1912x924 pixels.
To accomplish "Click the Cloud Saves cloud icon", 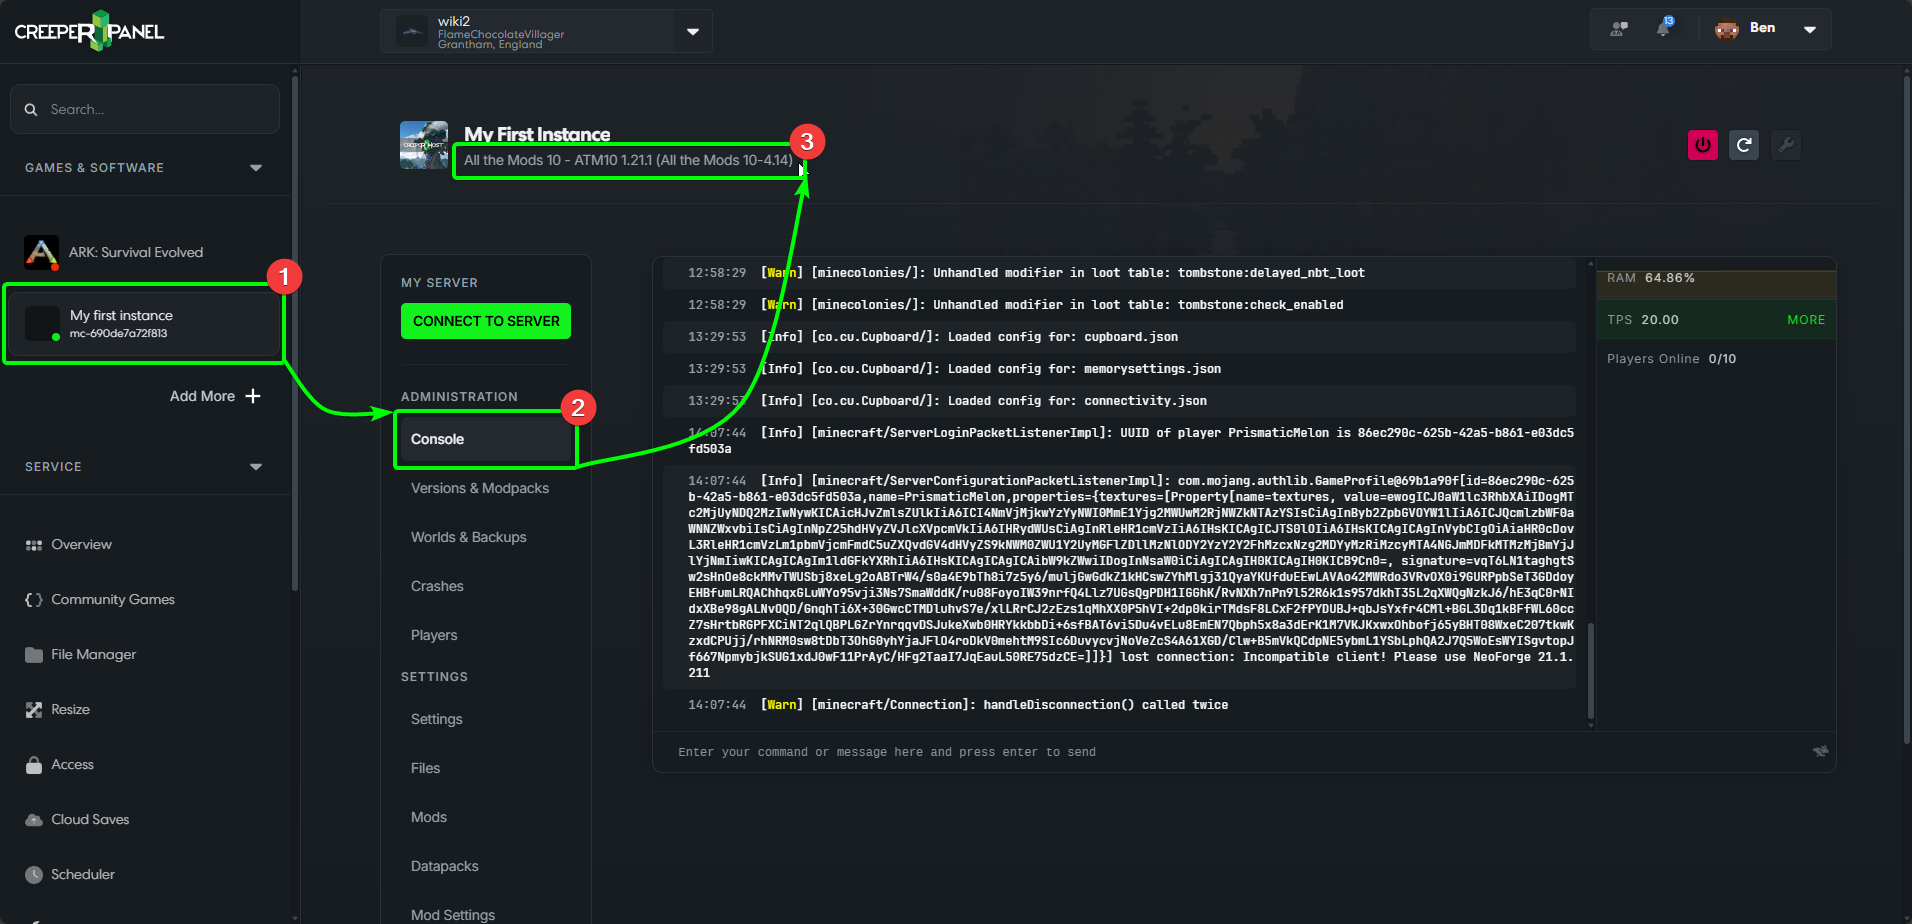I will click(x=34, y=819).
